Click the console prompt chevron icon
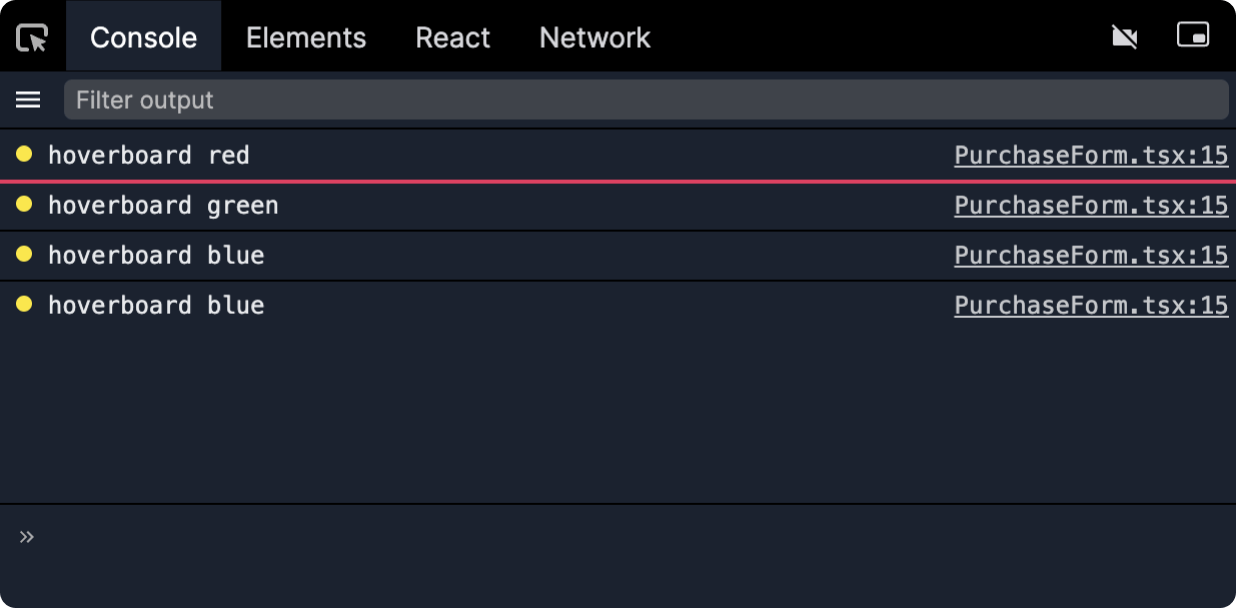The image size is (1236, 608). click(27, 537)
